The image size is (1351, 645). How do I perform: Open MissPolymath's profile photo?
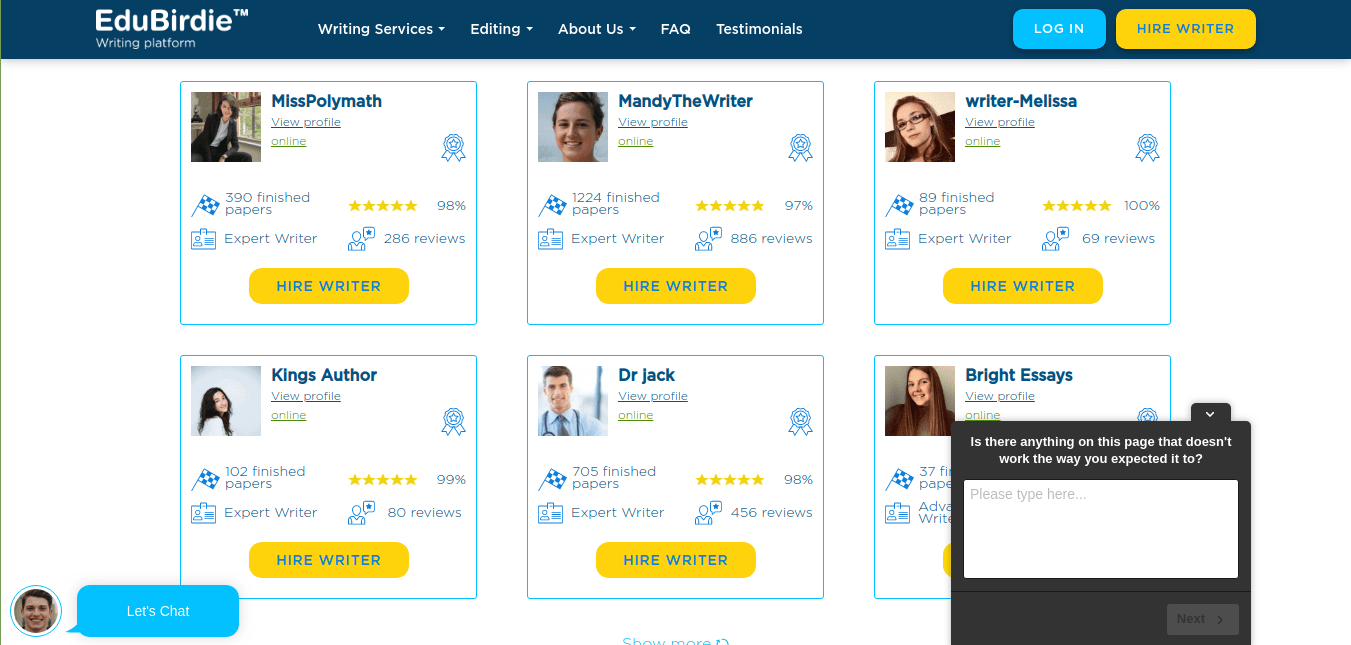(226, 127)
